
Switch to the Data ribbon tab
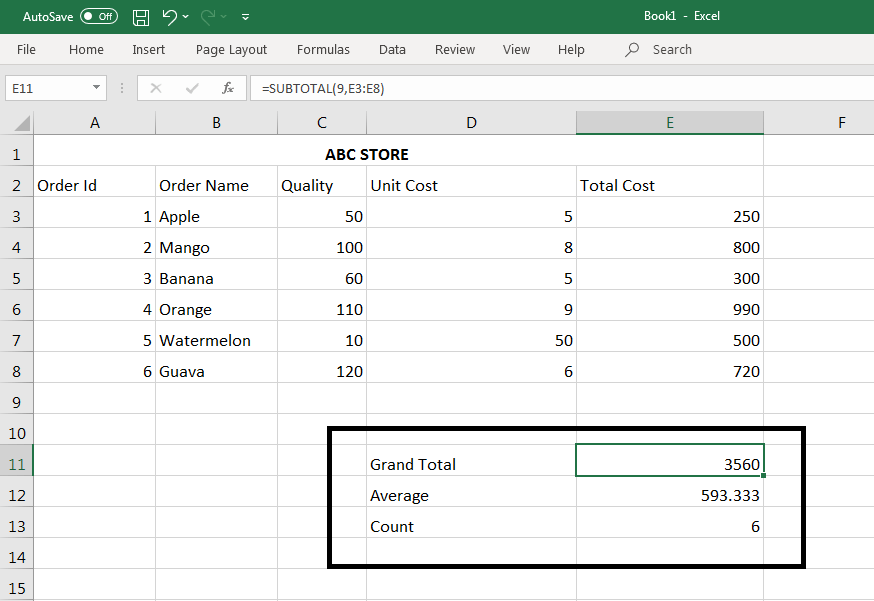[392, 49]
